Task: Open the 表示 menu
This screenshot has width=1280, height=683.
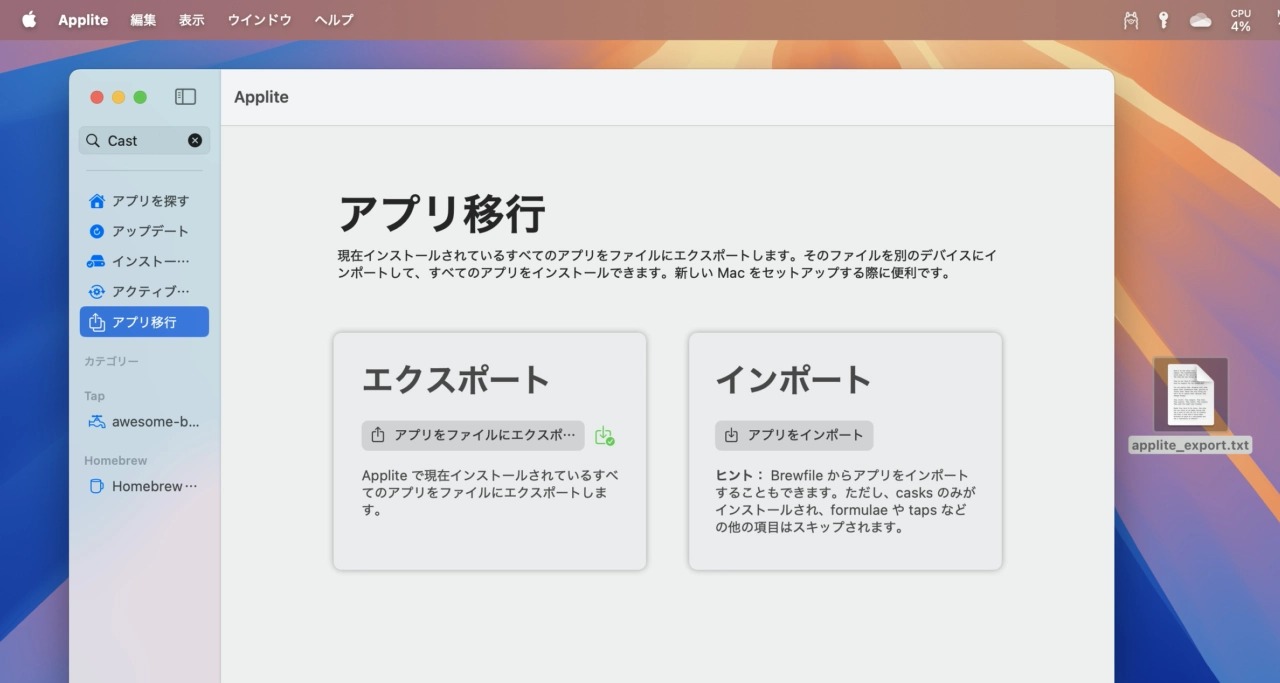Action: point(191,20)
